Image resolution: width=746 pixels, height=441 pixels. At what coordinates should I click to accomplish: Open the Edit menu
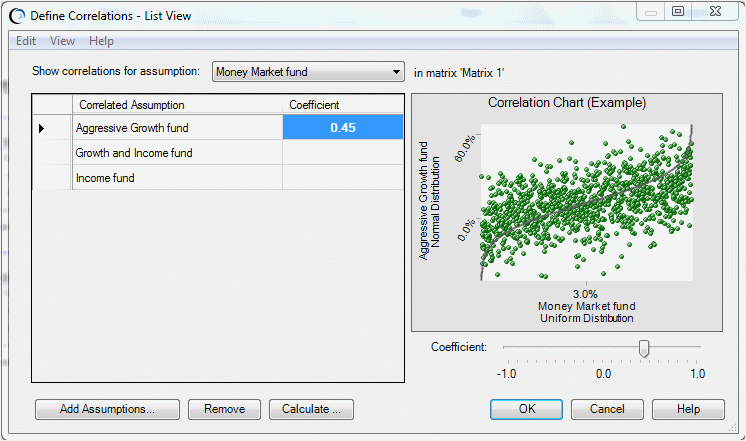click(x=26, y=41)
